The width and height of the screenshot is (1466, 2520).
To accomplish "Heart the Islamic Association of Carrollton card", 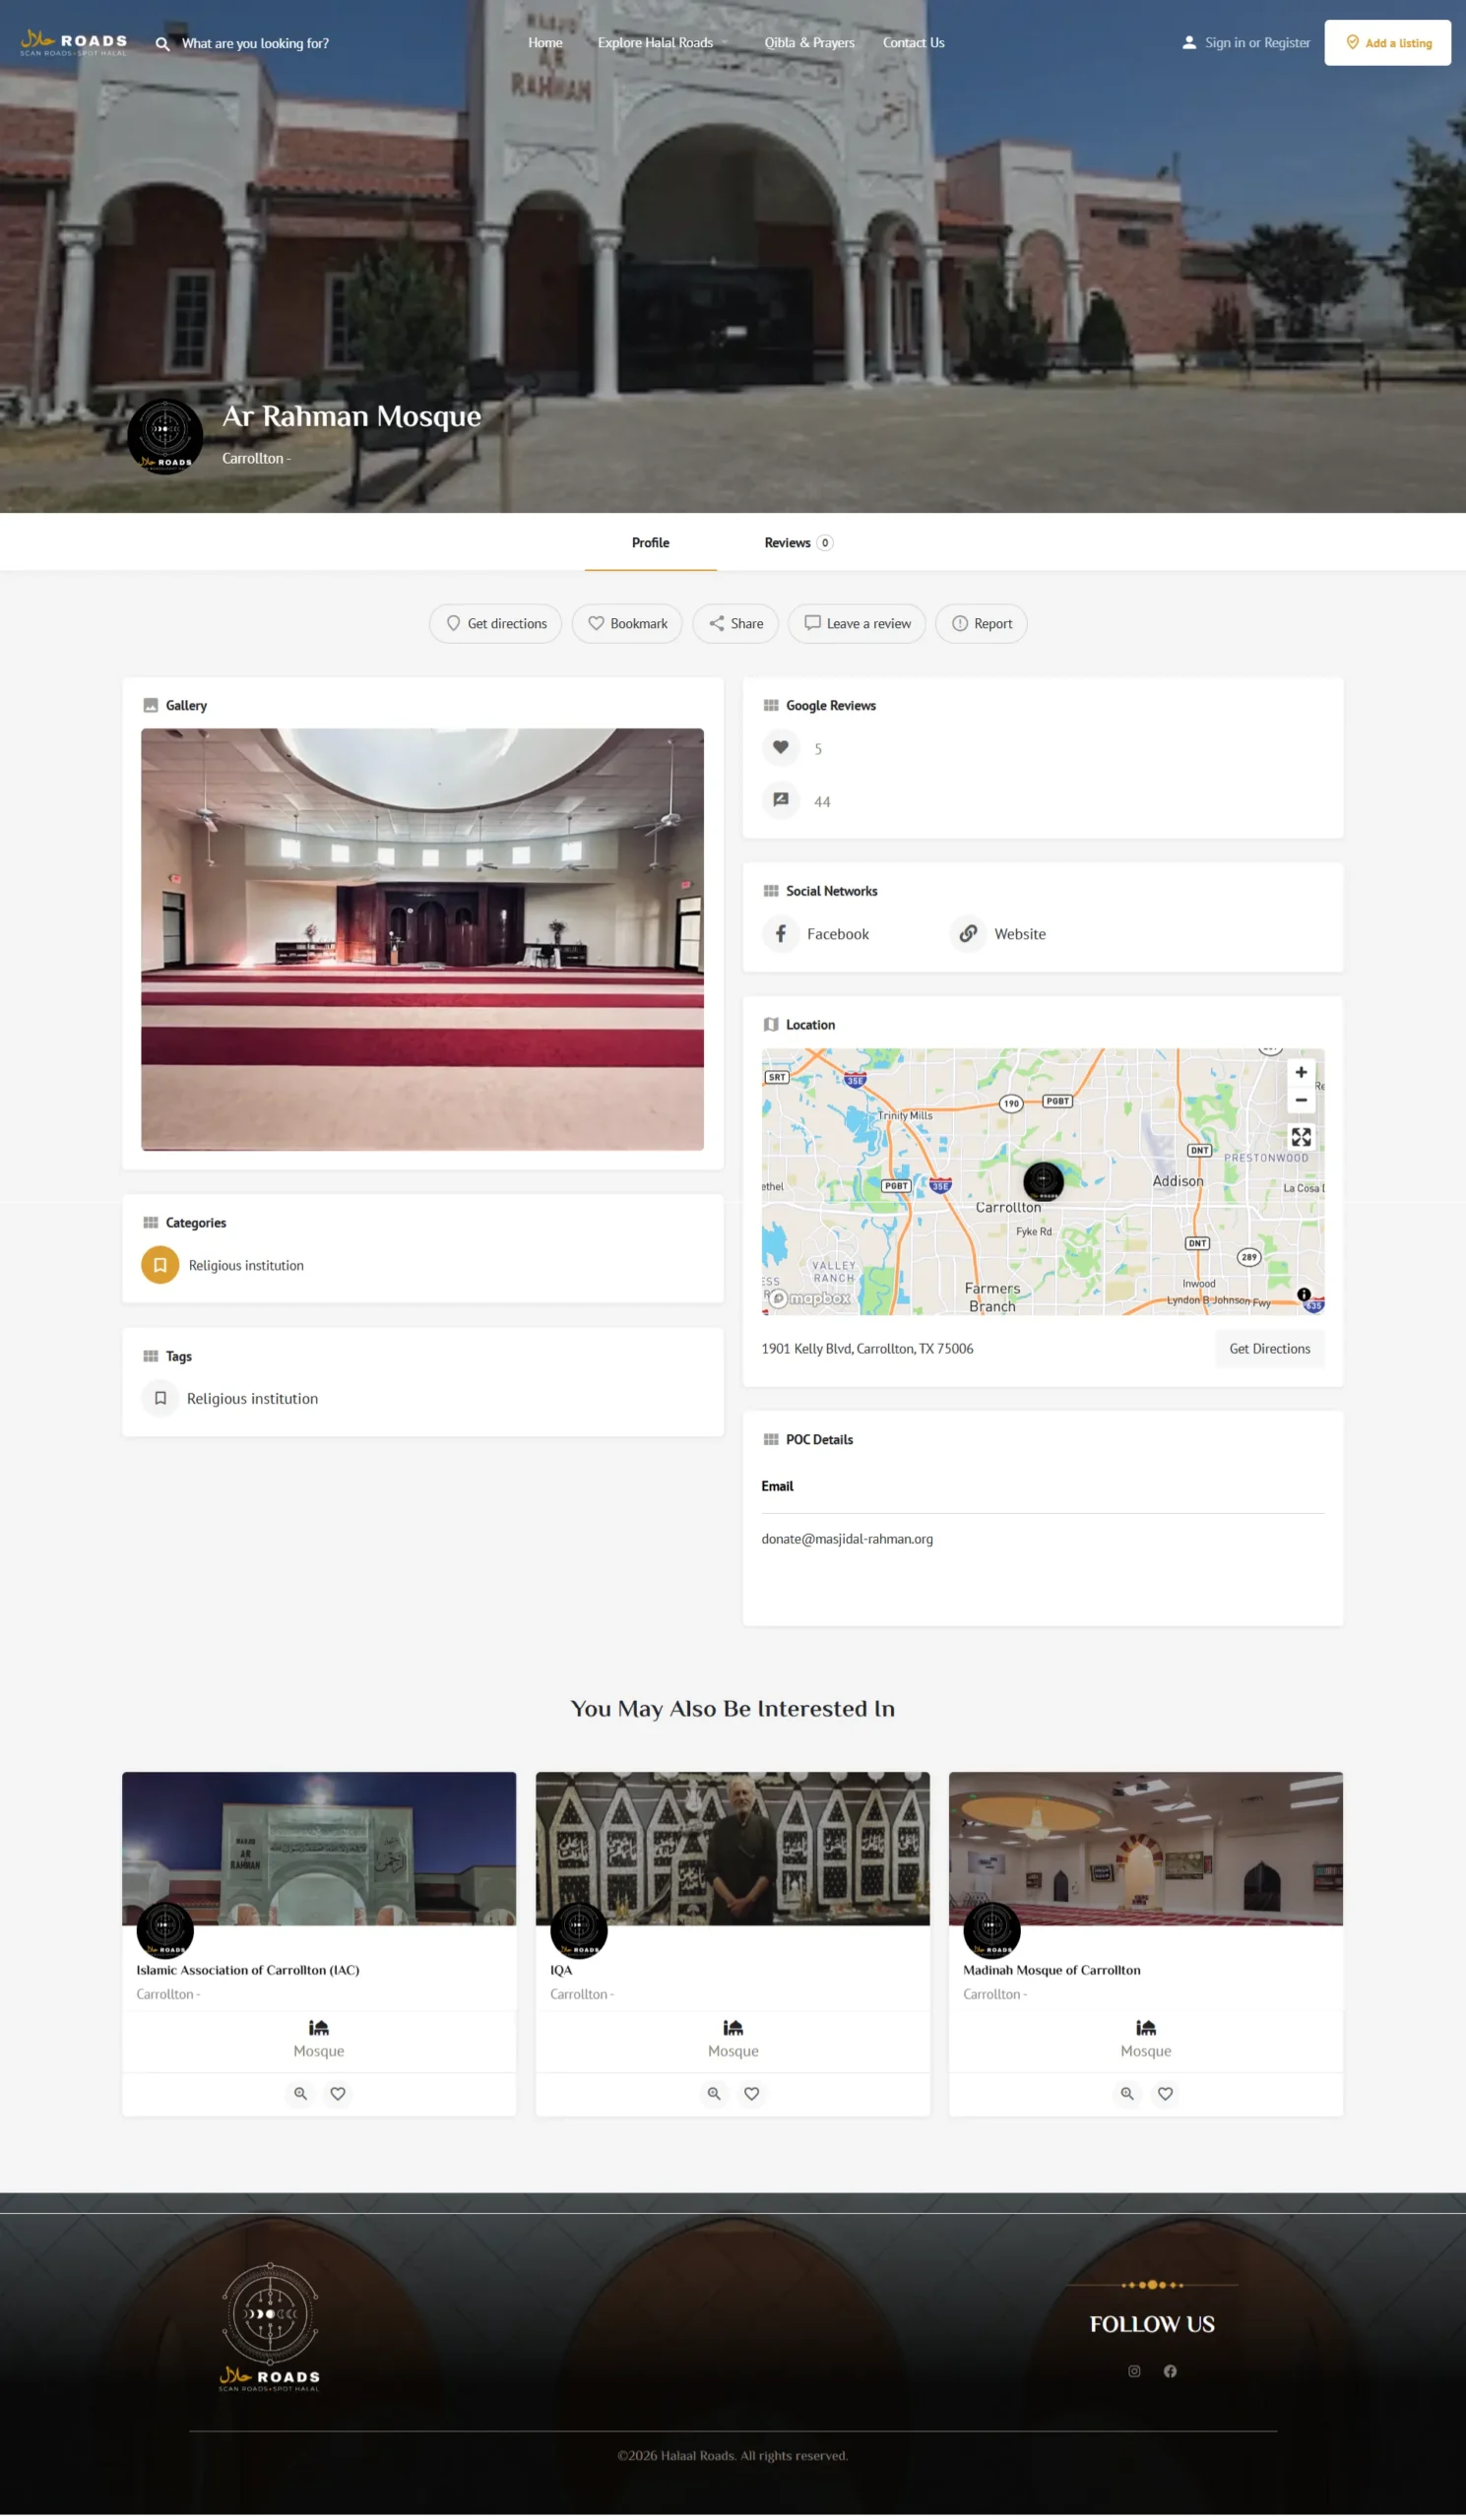I will [338, 2093].
